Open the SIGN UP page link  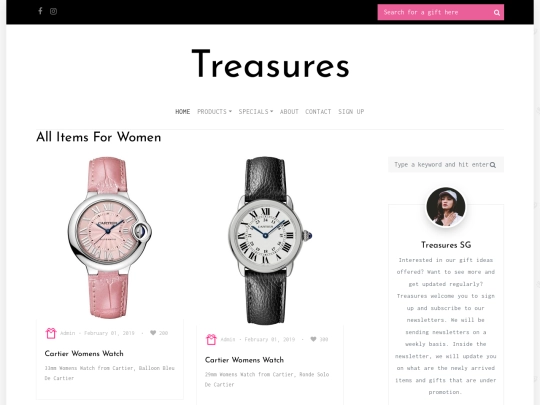pyautogui.click(x=351, y=112)
